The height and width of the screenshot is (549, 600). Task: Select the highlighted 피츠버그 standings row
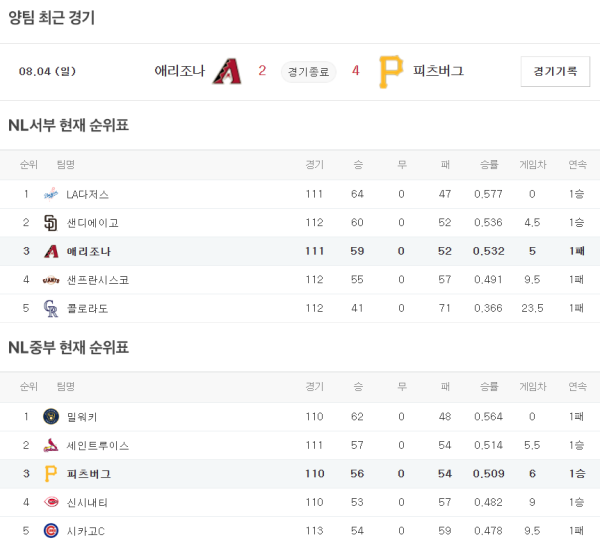pos(300,473)
